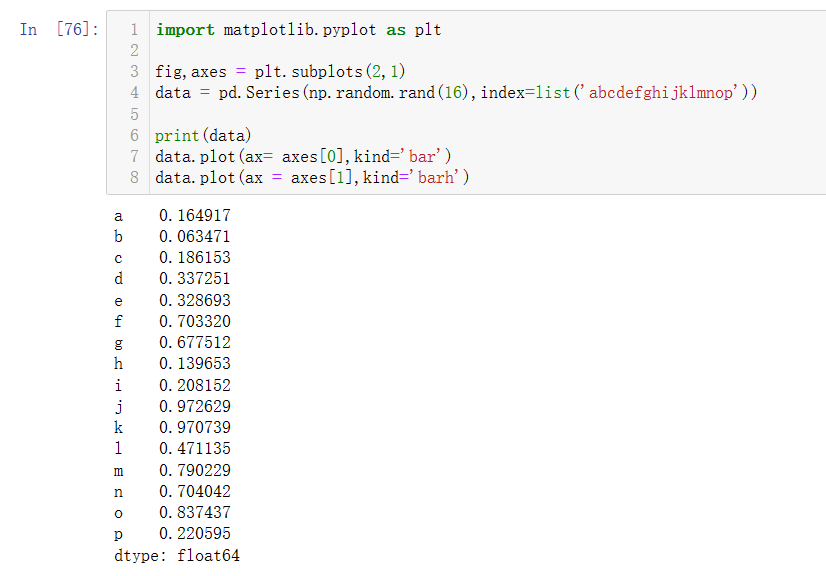The width and height of the screenshot is (826, 576).
Task: Click output value 0.220595 for p
Action: pyautogui.click(x=195, y=533)
